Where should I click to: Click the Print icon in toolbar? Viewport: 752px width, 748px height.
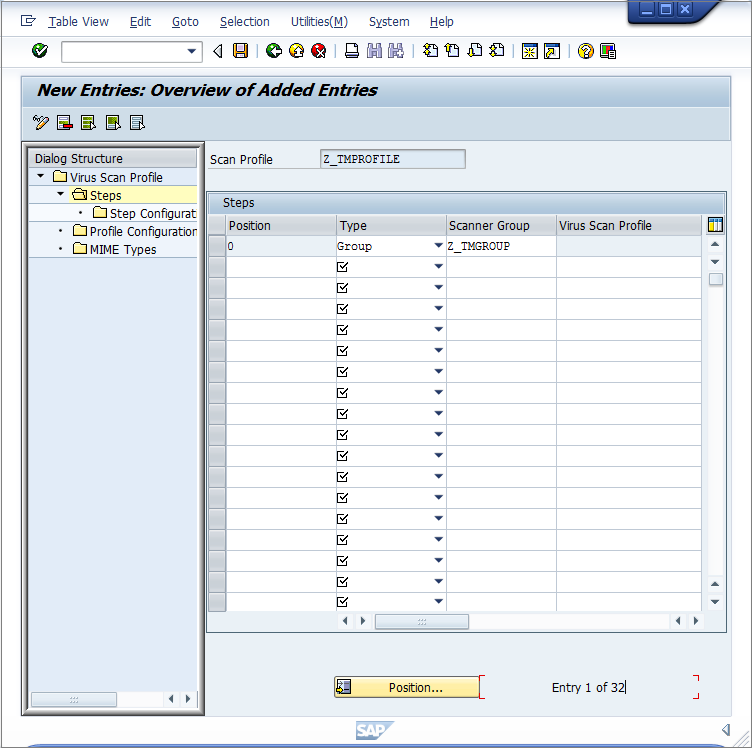point(352,51)
